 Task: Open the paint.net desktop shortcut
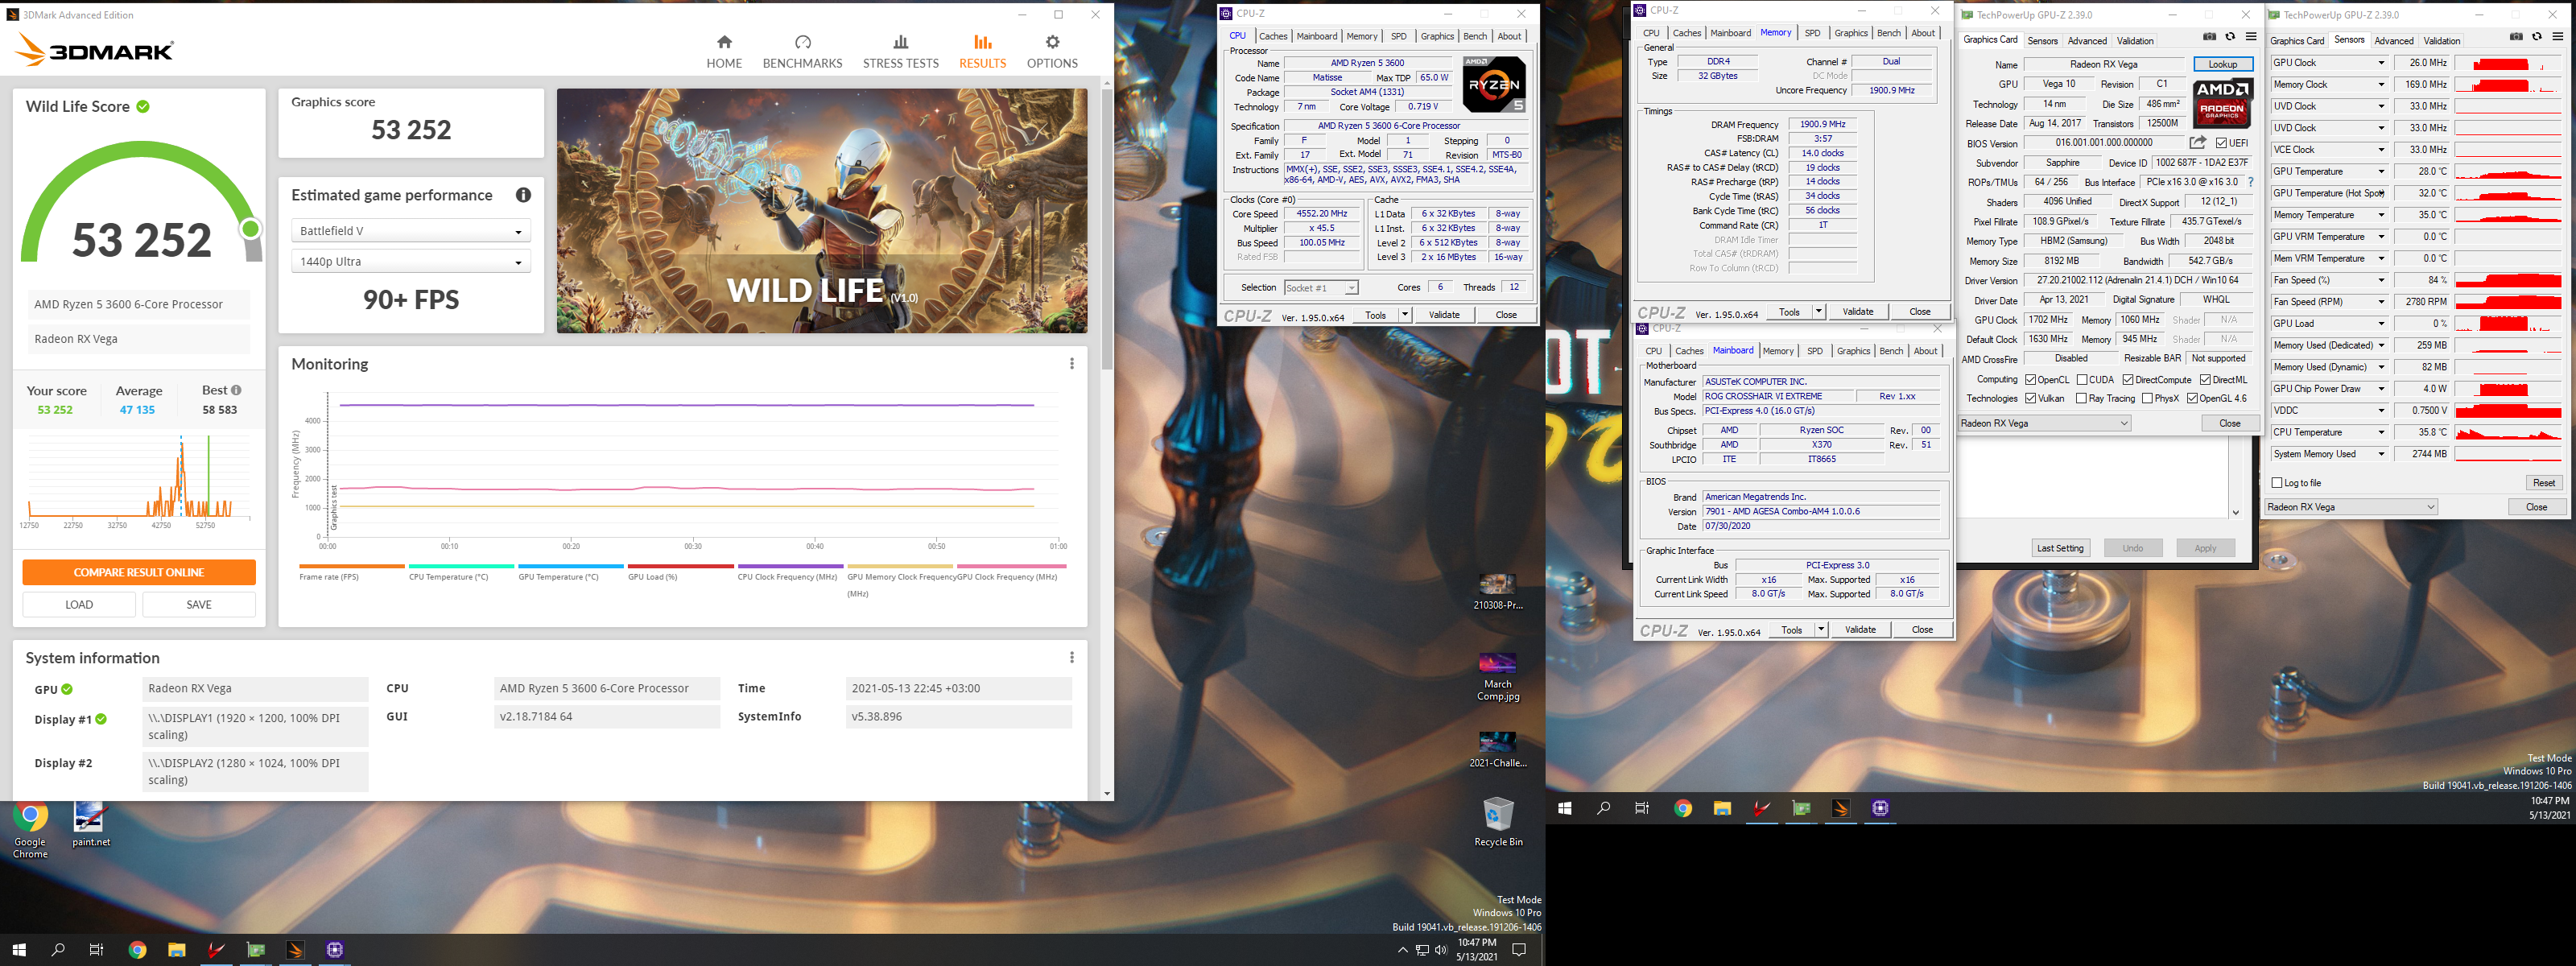coord(90,824)
